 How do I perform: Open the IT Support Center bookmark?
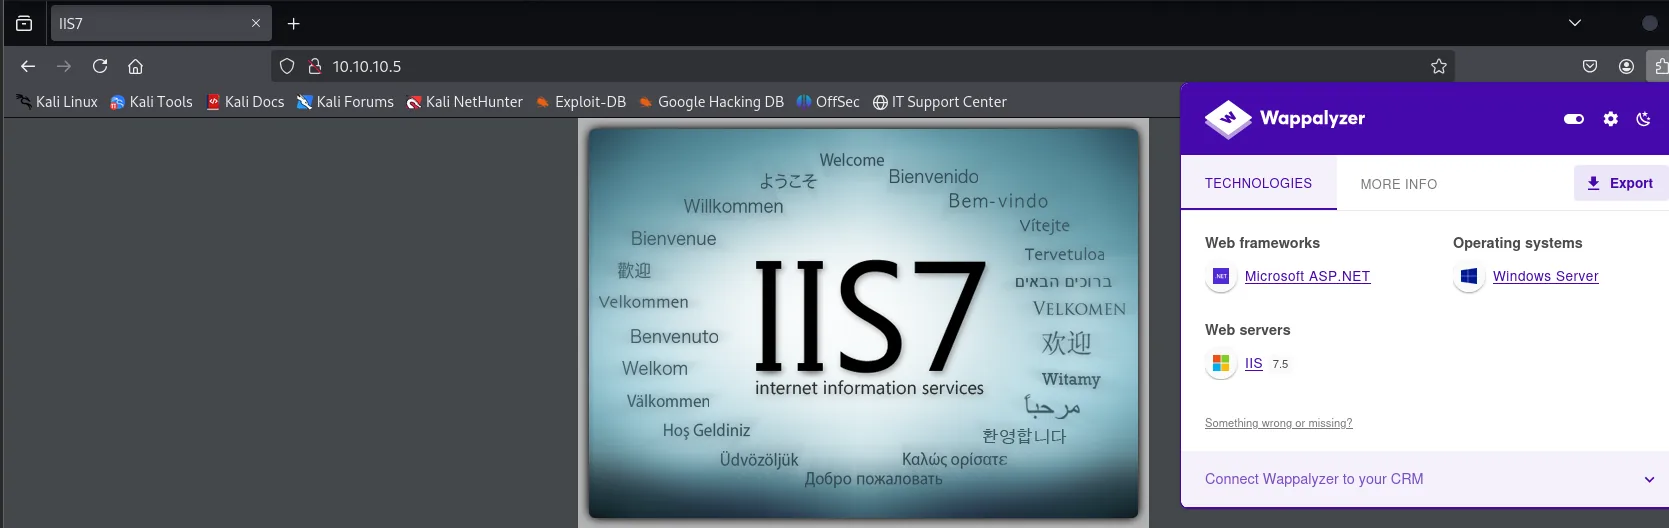pos(939,102)
